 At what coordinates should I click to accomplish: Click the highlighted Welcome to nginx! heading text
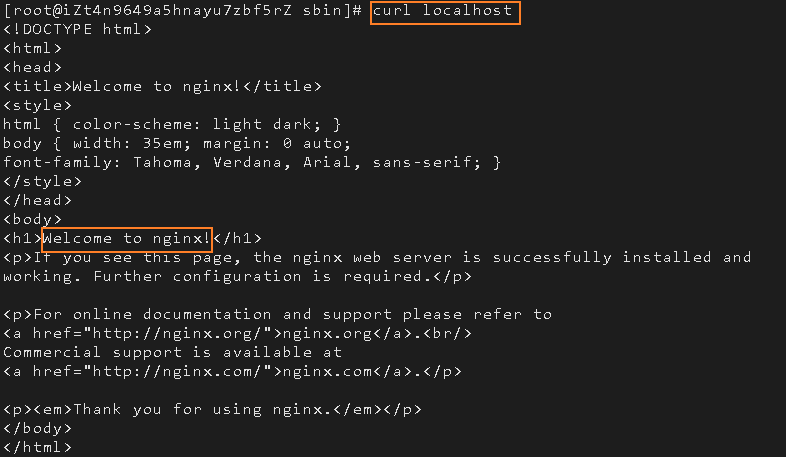127,239
